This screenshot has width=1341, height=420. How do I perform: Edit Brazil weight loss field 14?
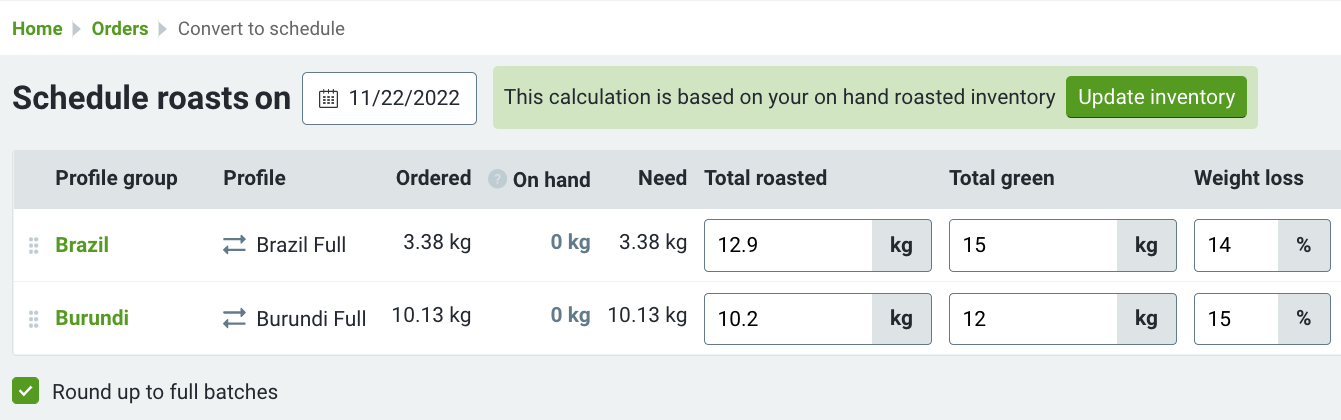tap(1237, 245)
